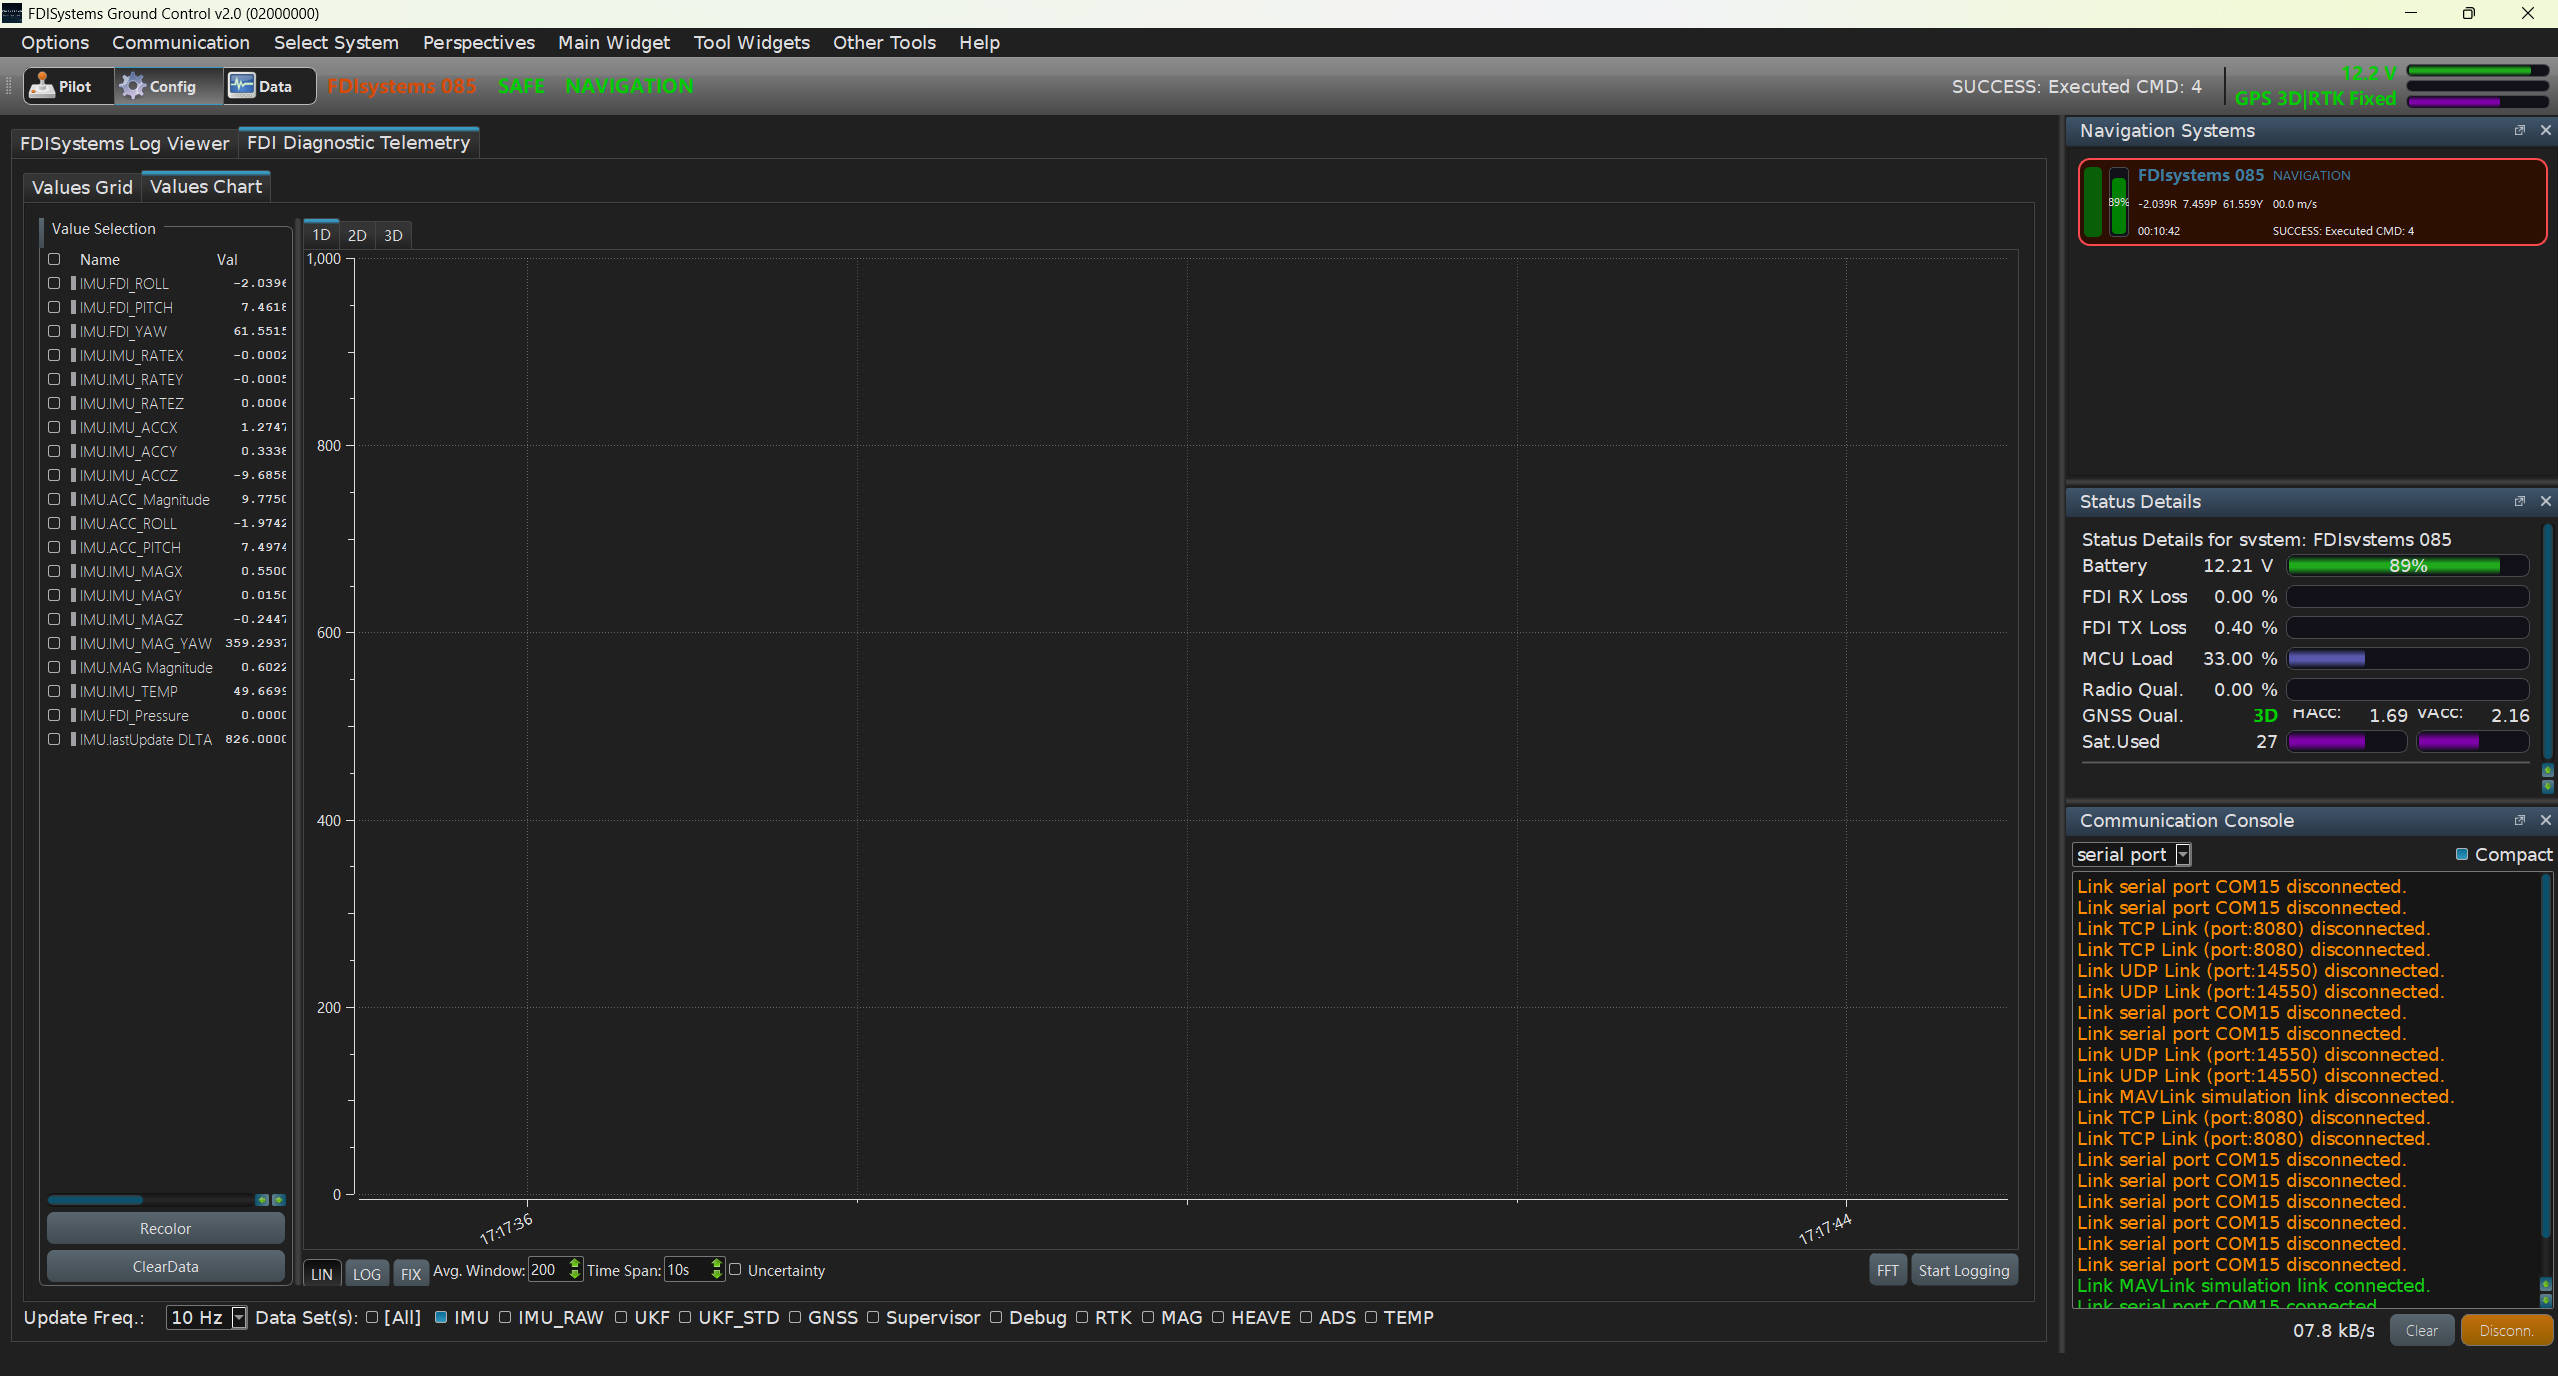The height and width of the screenshot is (1376, 2558).
Task: Open the Tool Widgets menu
Action: (752, 42)
